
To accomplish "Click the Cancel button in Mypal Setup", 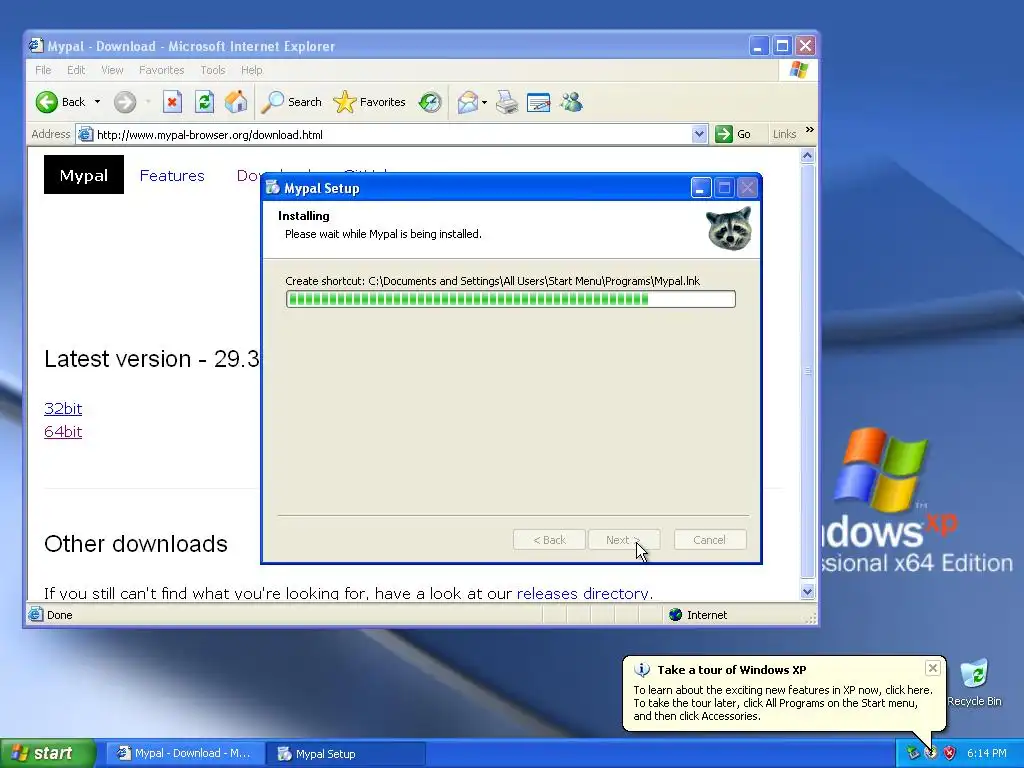I will [x=710, y=539].
